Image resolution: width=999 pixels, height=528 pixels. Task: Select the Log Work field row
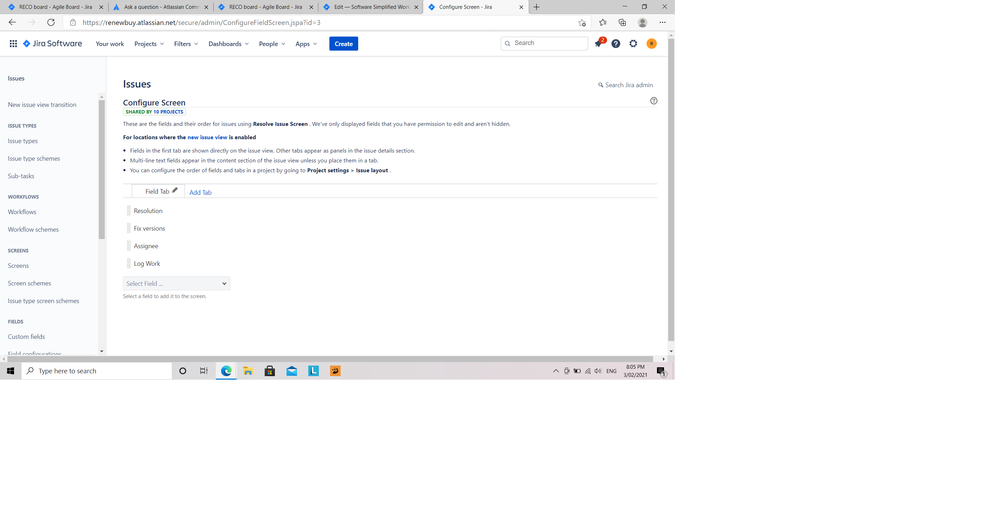tap(147, 264)
